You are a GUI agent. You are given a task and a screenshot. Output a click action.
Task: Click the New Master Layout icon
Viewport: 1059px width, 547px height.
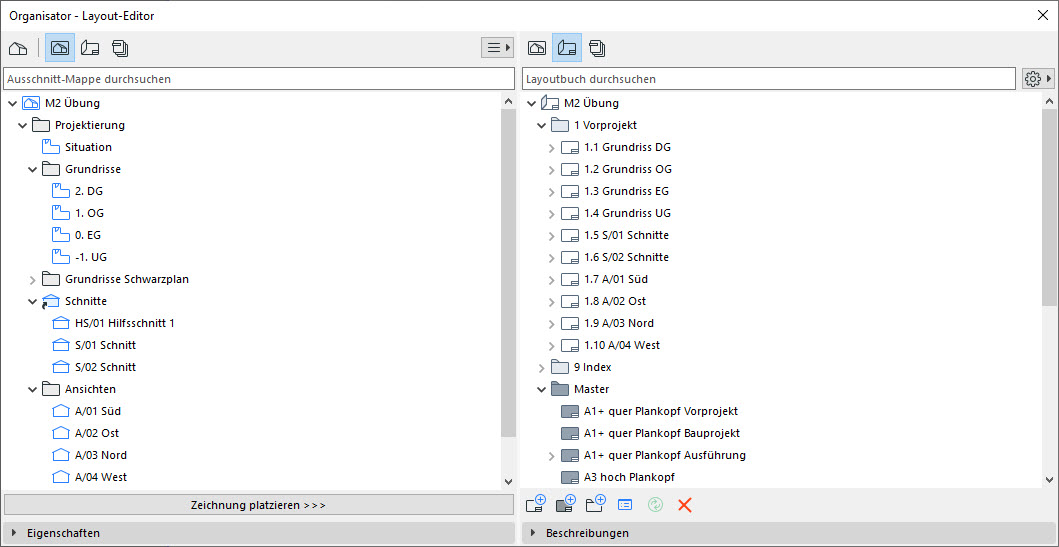tap(565, 505)
